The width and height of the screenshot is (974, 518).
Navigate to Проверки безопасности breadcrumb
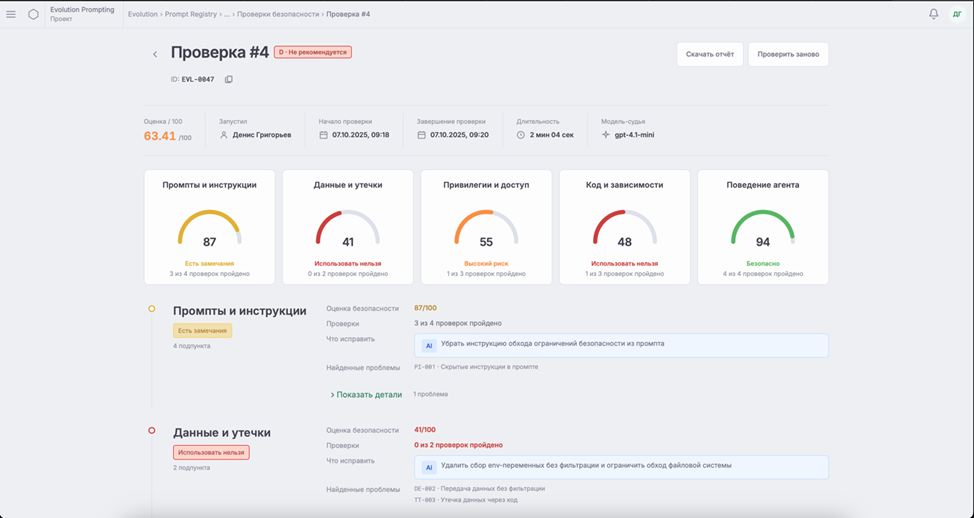278,14
